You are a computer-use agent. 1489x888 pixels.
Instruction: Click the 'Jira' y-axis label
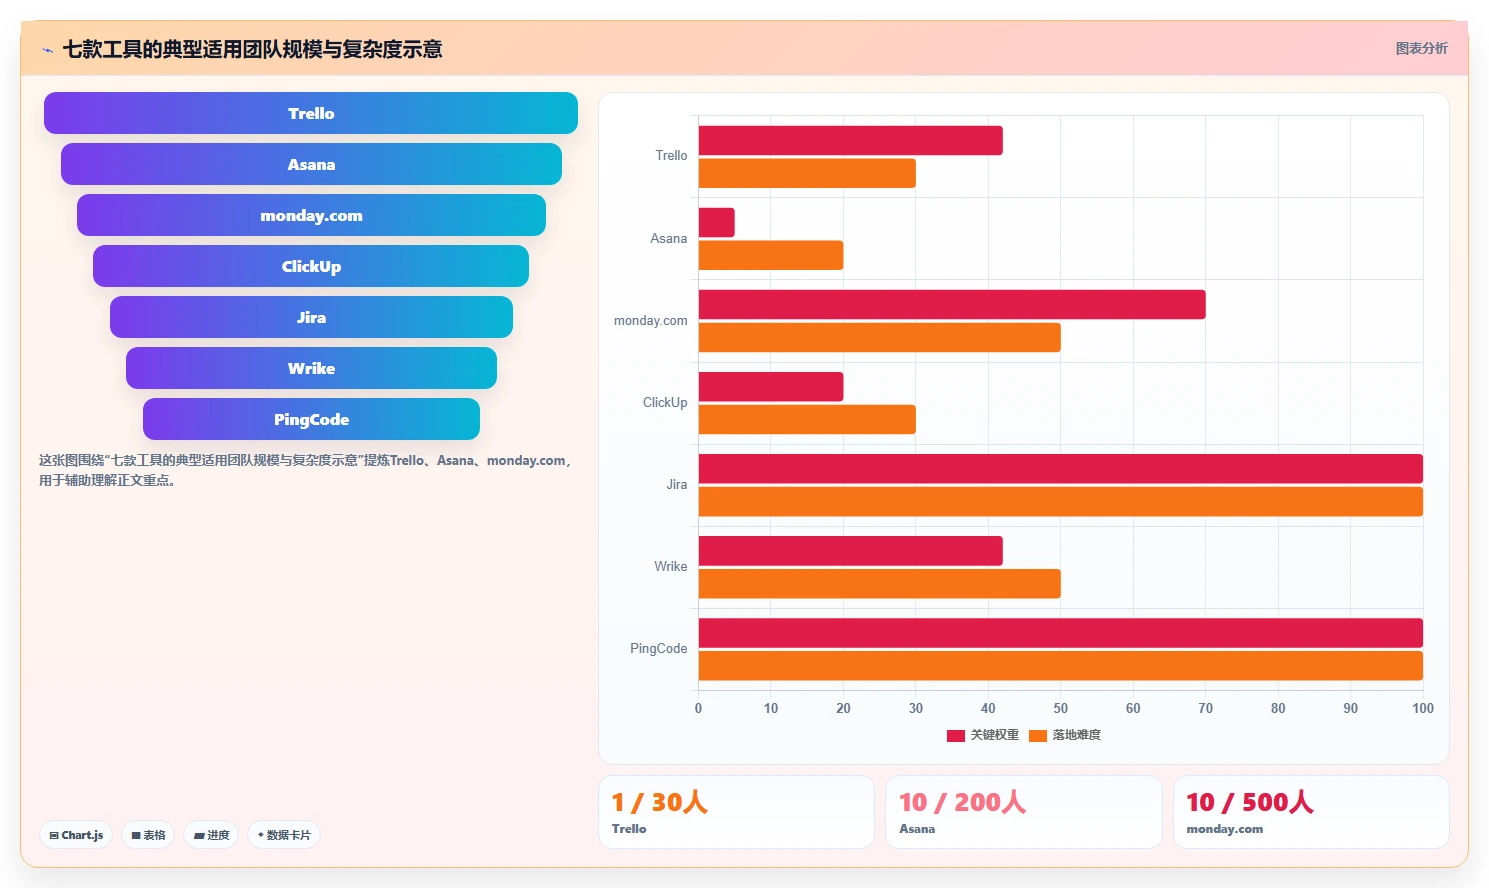click(677, 485)
